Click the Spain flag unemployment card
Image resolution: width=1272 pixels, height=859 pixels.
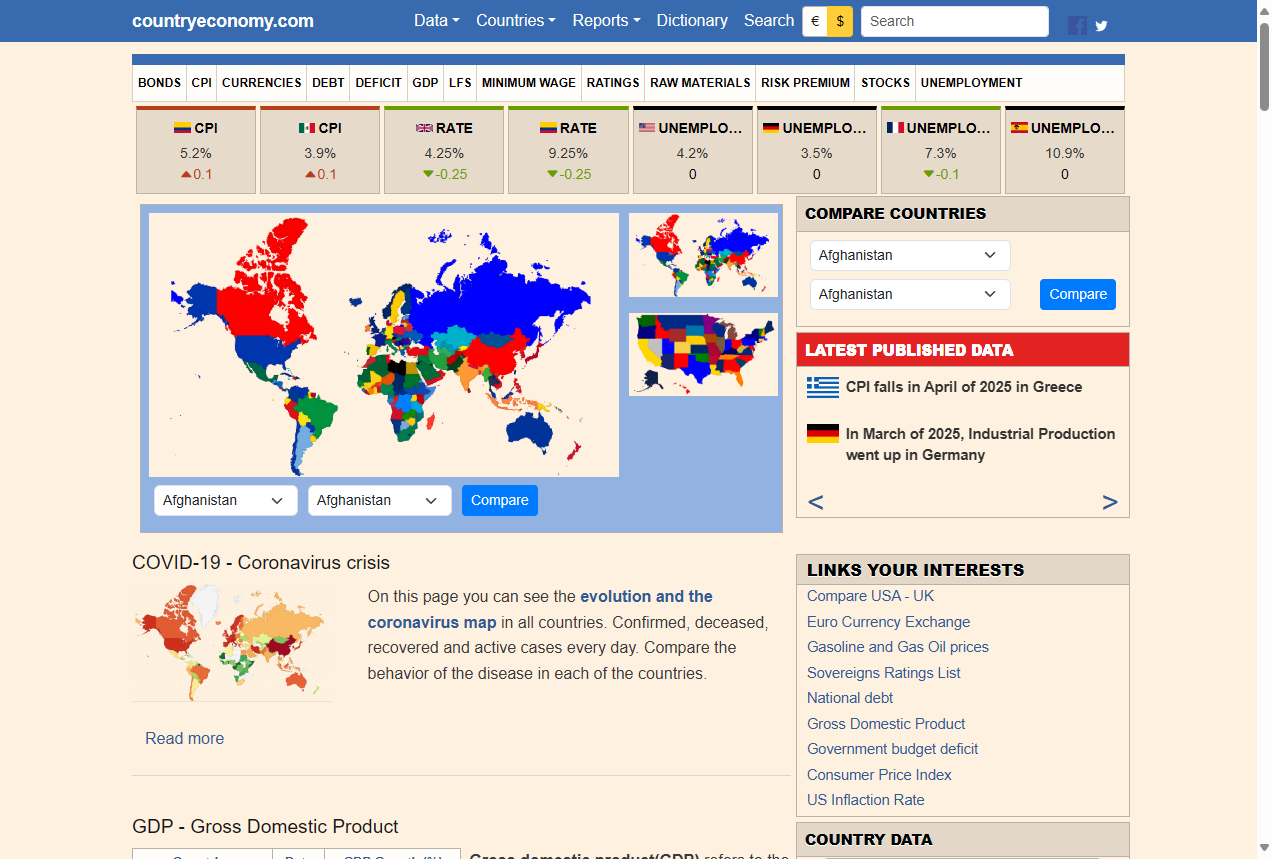pos(1021,127)
